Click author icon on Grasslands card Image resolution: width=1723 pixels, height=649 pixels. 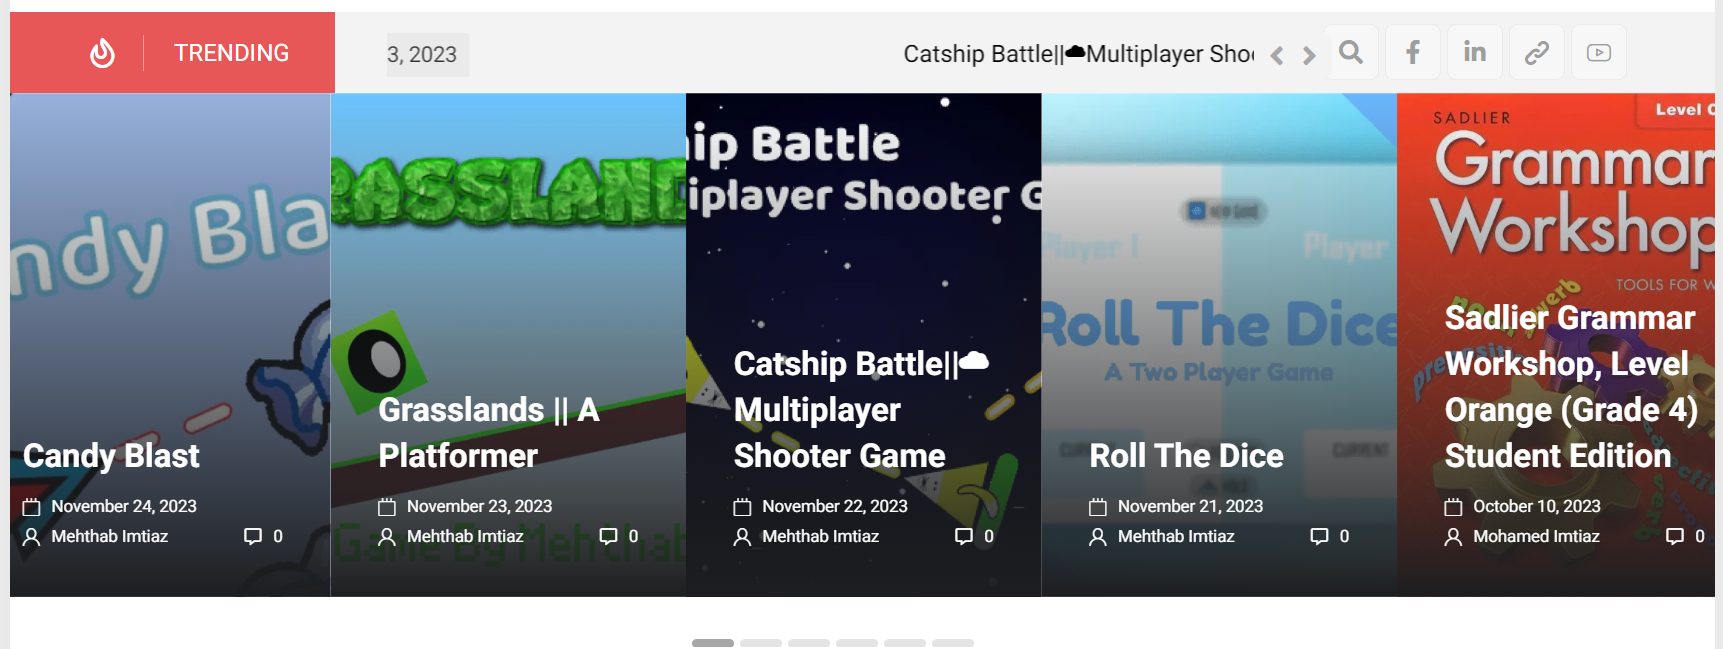click(x=387, y=537)
